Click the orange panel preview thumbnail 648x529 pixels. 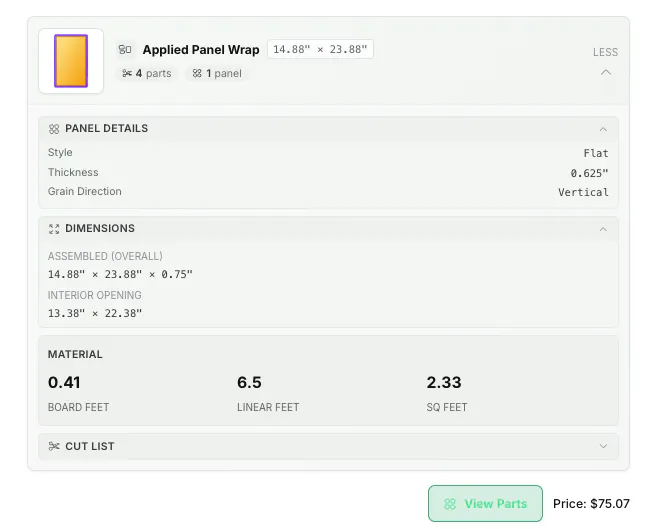click(71, 61)
